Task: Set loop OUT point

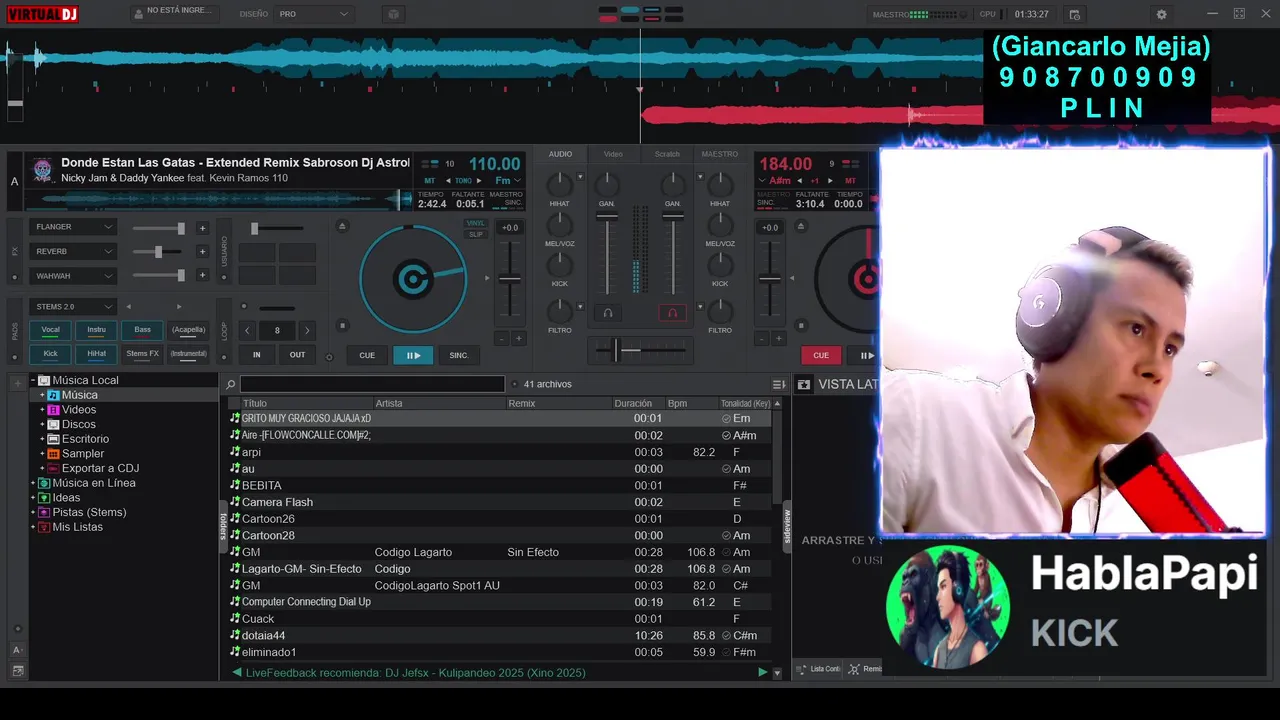Action: click(x=297, y=355)
